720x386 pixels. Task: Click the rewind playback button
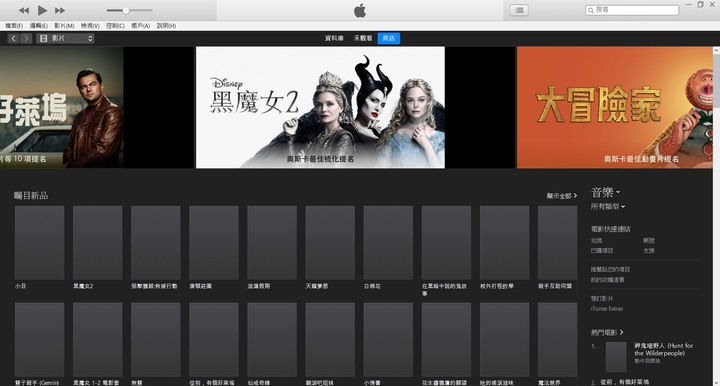point(23,10)
